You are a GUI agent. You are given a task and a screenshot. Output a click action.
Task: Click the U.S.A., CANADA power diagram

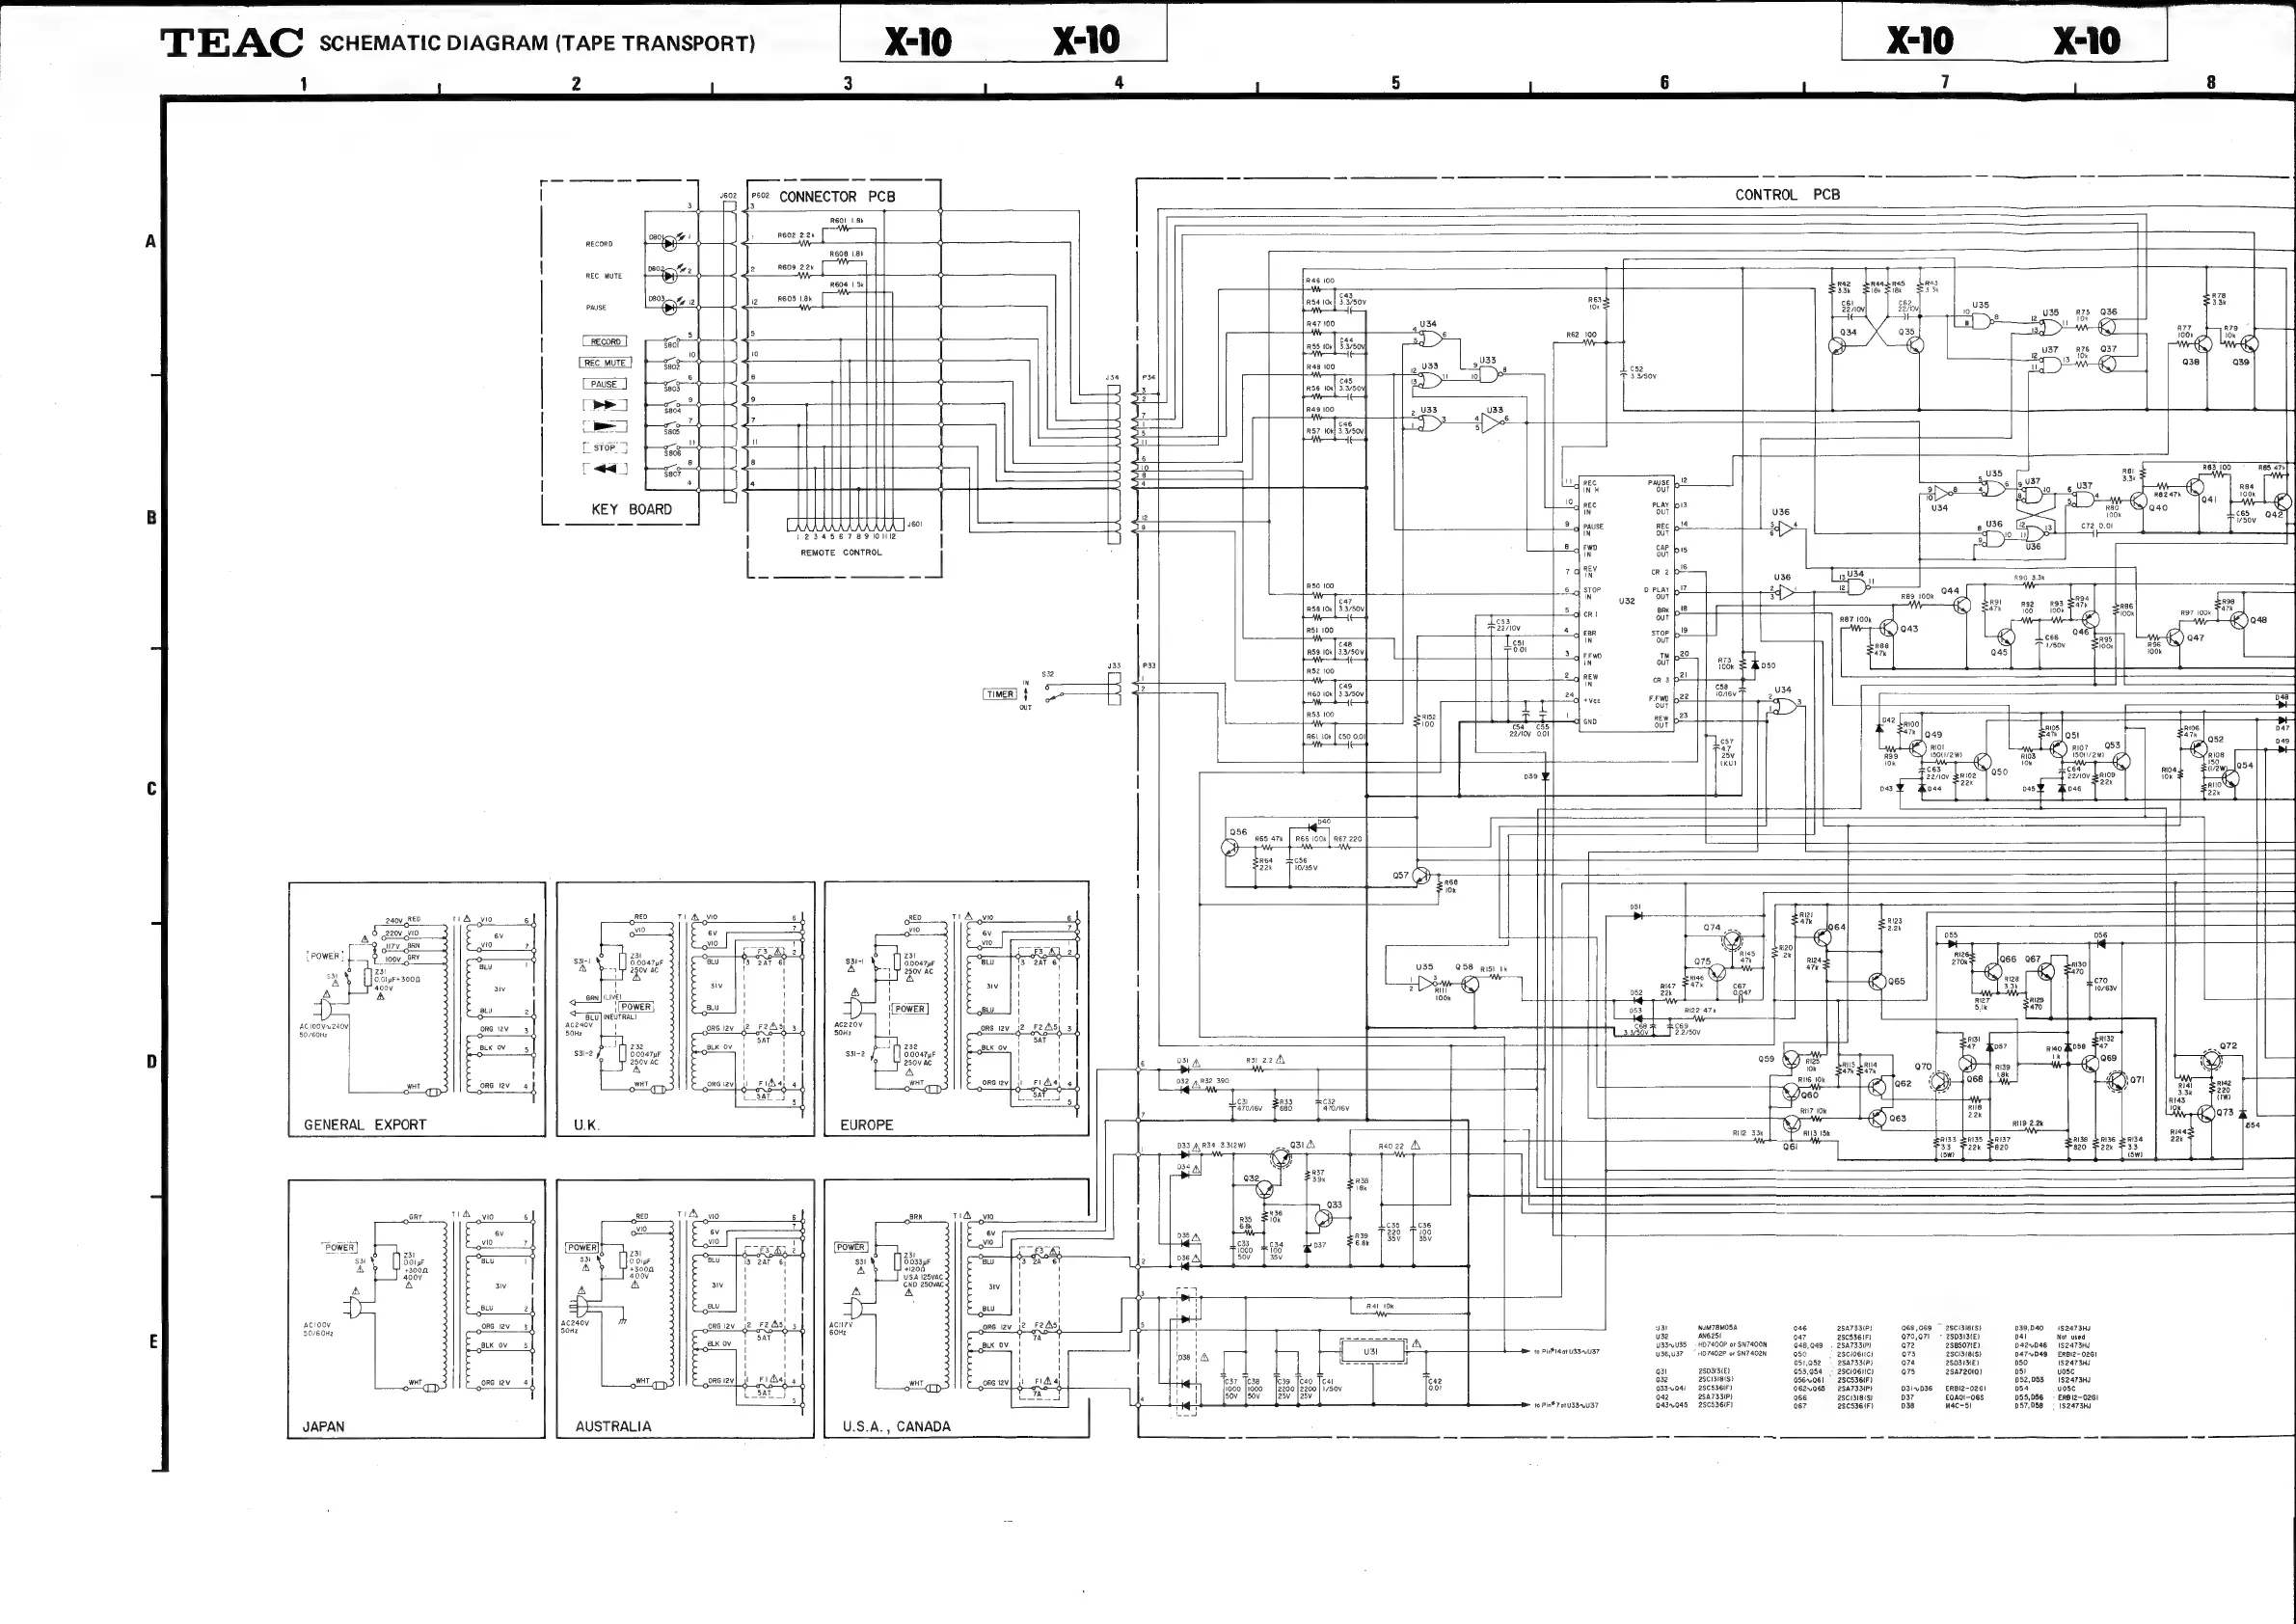pyautogui.click(x=956, y=1308)
